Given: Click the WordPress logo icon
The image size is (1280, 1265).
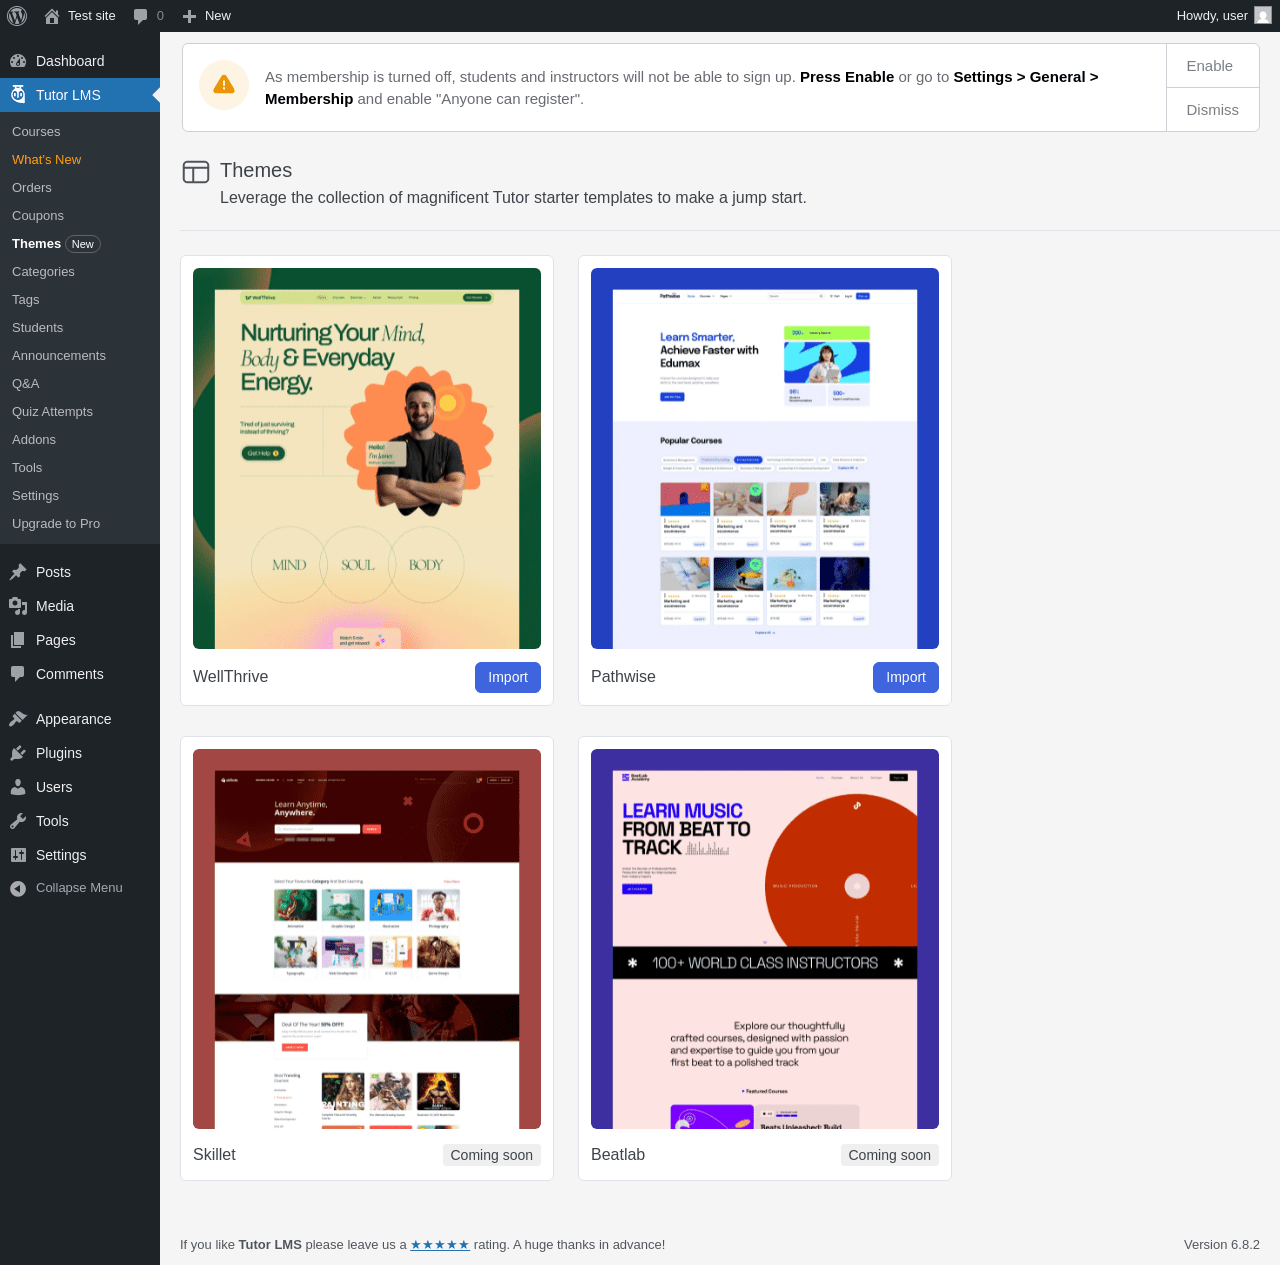Looking at the screenshot, I should (17, 16).
